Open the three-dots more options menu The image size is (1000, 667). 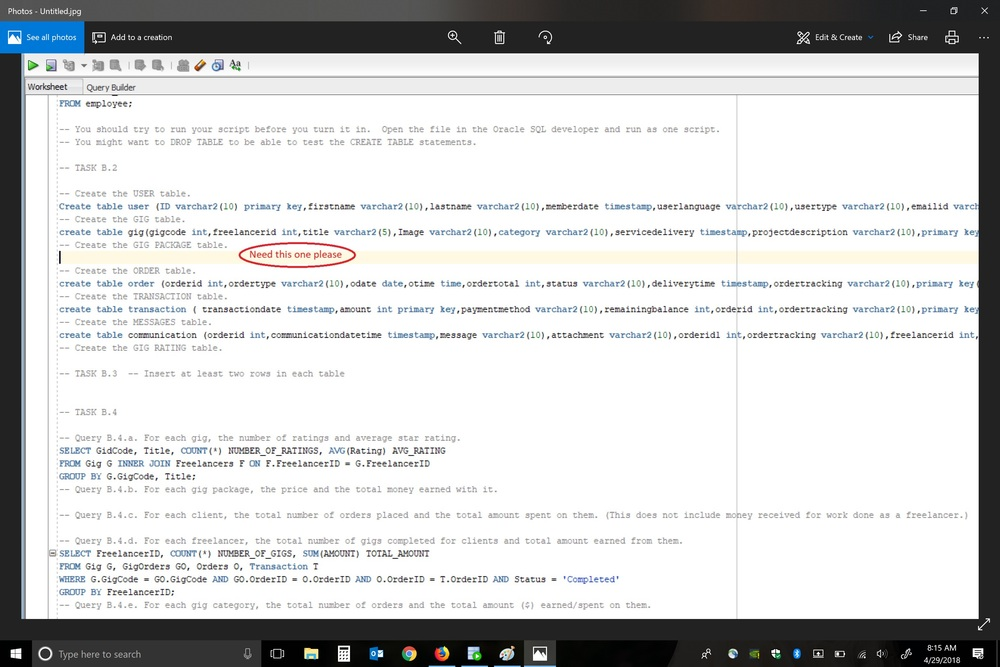tap(983, 37)
